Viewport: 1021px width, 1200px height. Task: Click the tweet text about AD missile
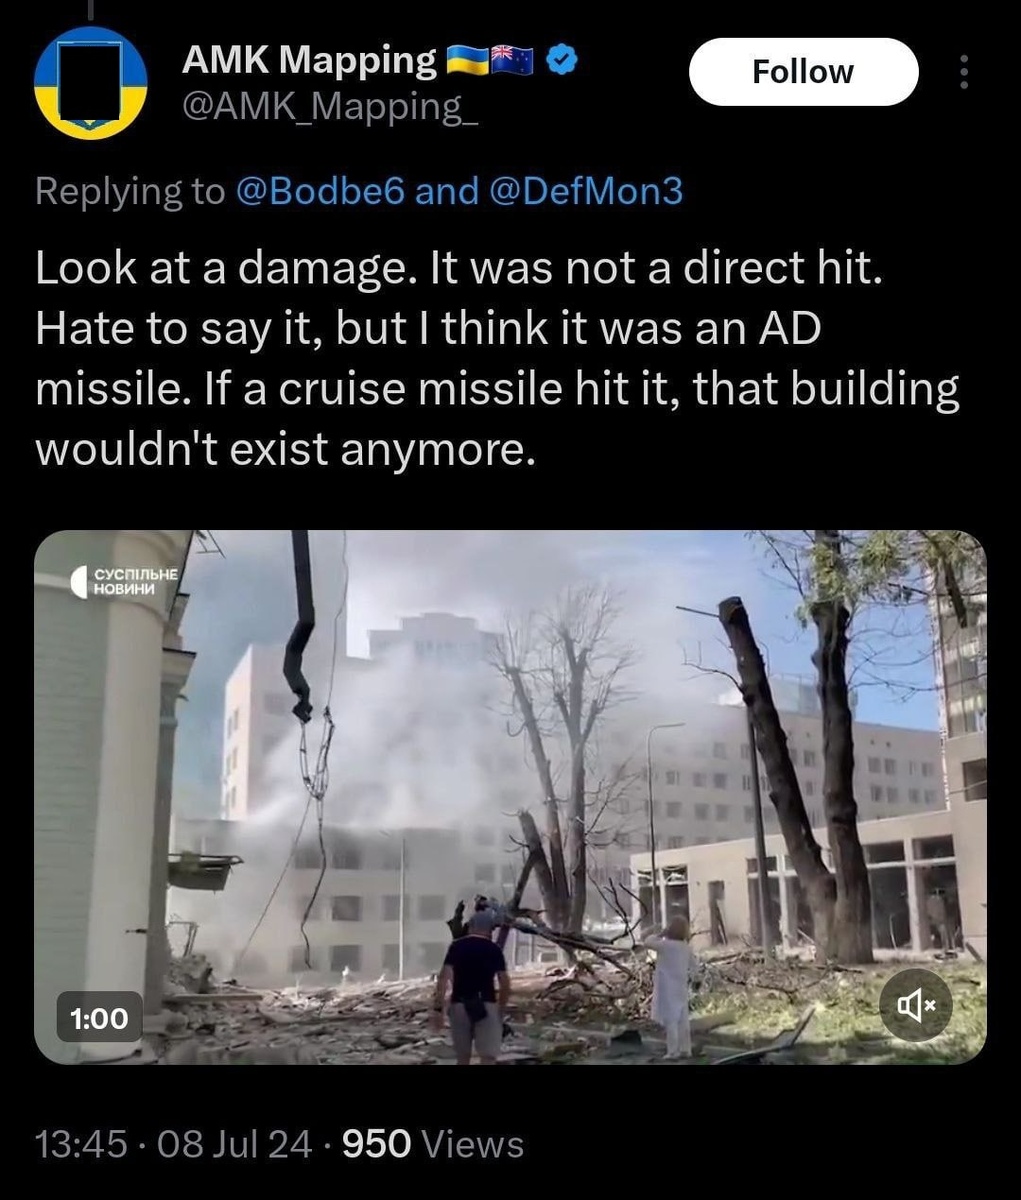point(497,358)
